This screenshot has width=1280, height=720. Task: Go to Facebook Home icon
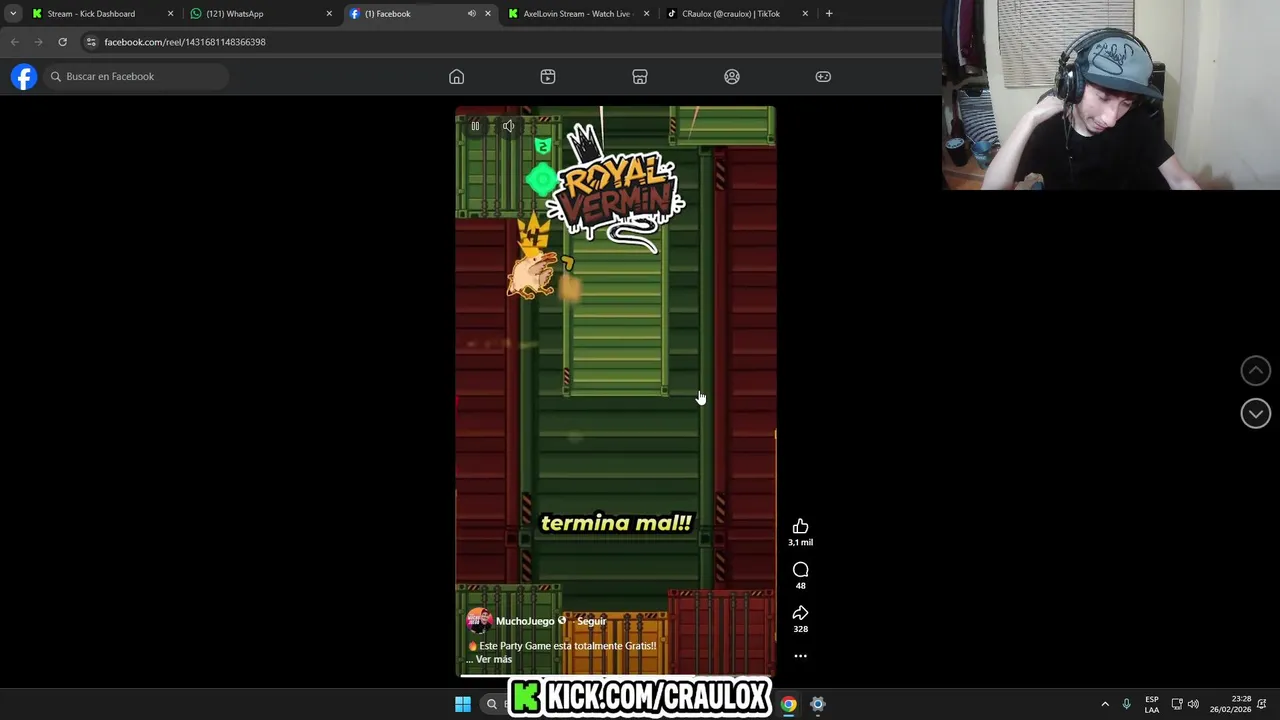pos(456,77)
